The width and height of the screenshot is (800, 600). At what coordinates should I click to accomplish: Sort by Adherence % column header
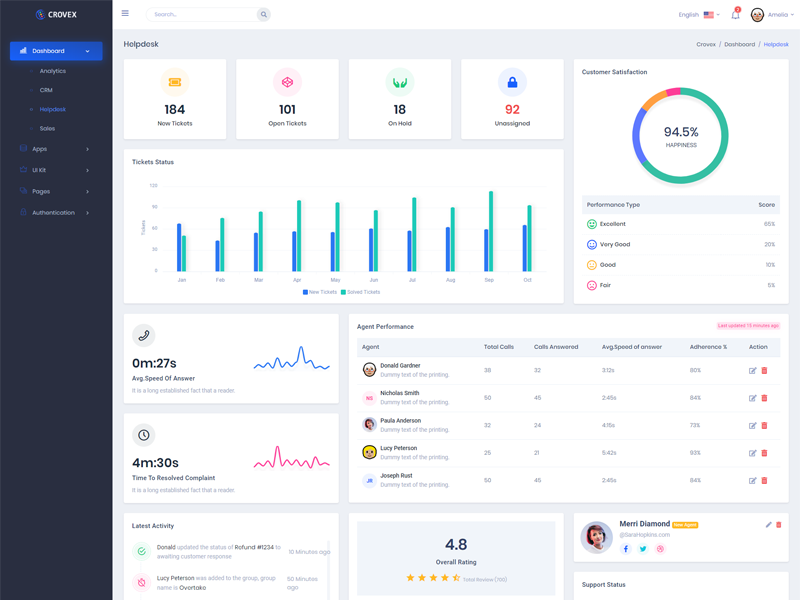(x=708, y=347)
